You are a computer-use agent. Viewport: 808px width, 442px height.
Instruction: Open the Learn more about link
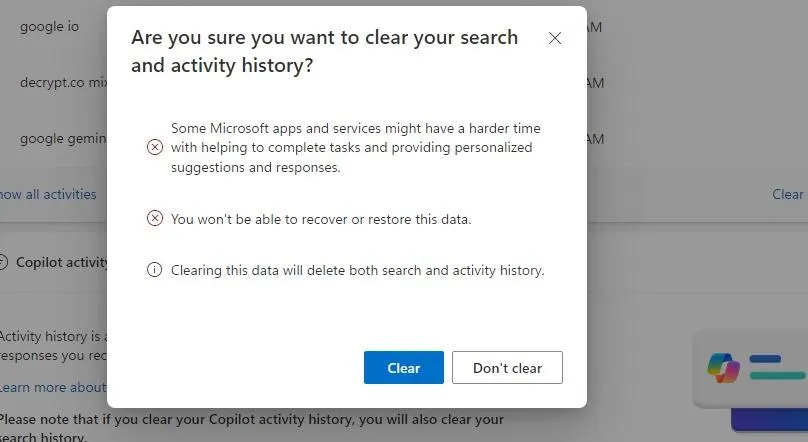click(52, 387)
